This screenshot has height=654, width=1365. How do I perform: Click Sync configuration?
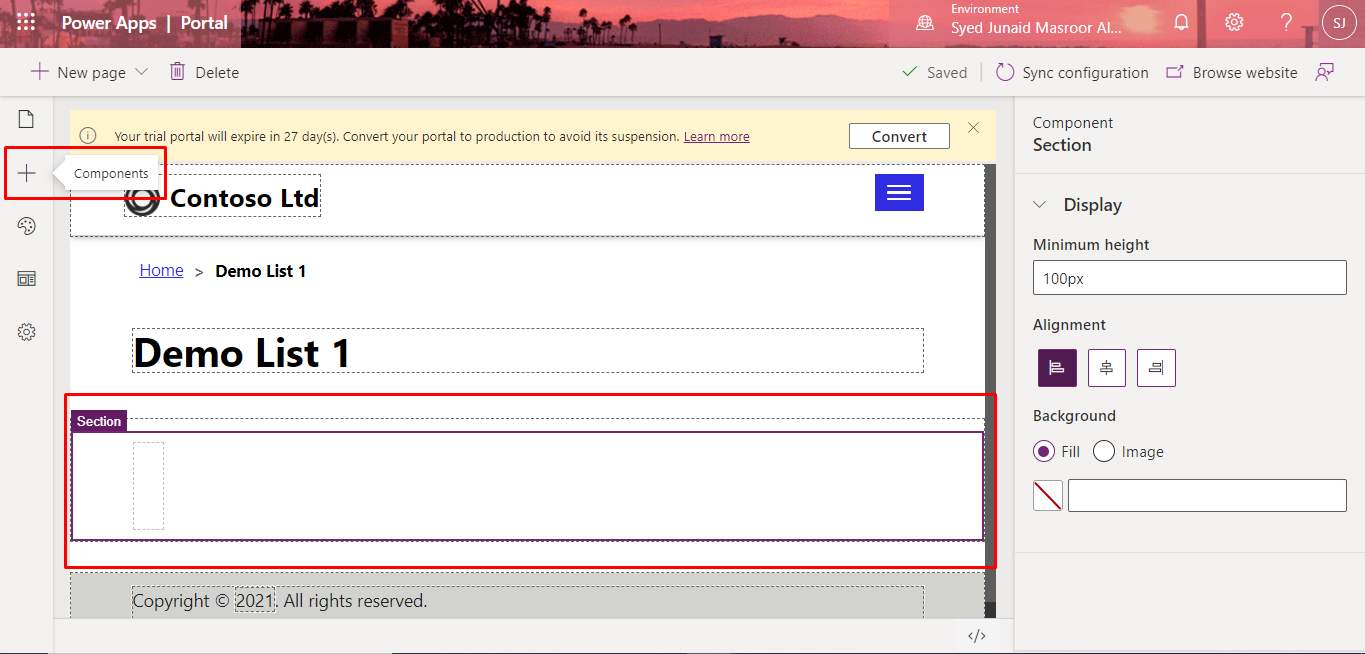(x=1072, y=72)
